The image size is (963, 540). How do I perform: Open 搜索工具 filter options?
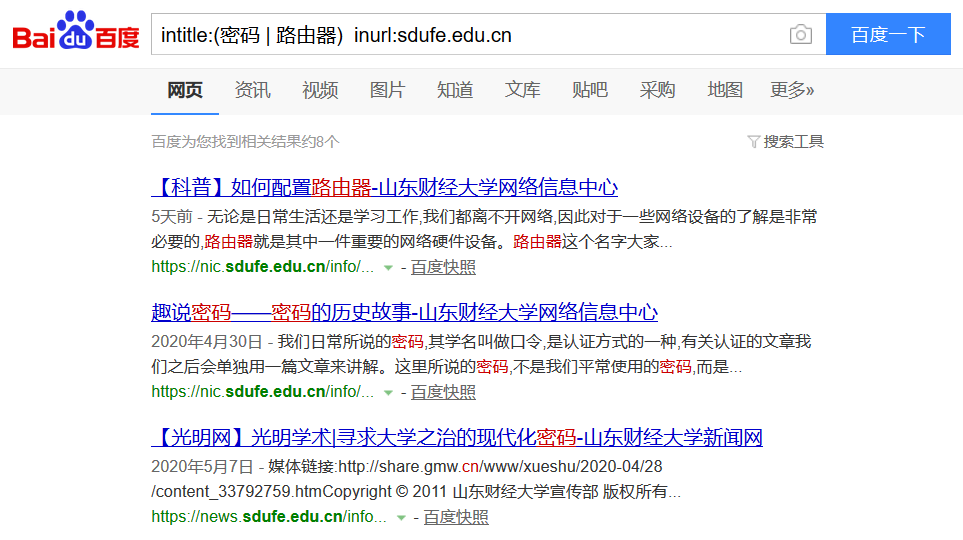point(786,142)
